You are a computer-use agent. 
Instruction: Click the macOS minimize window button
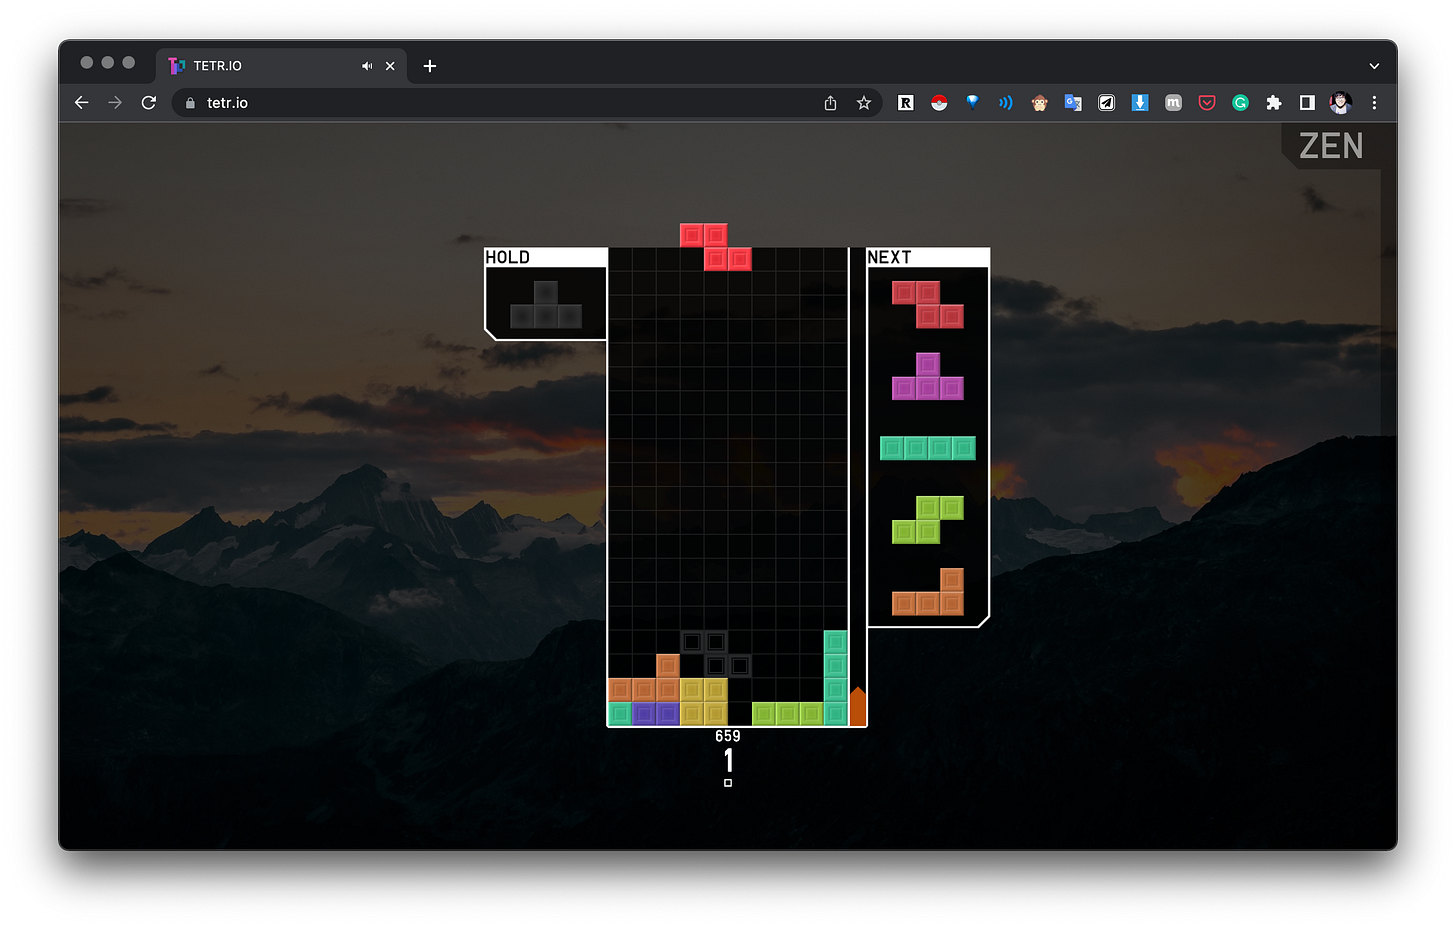click(108, 62)
